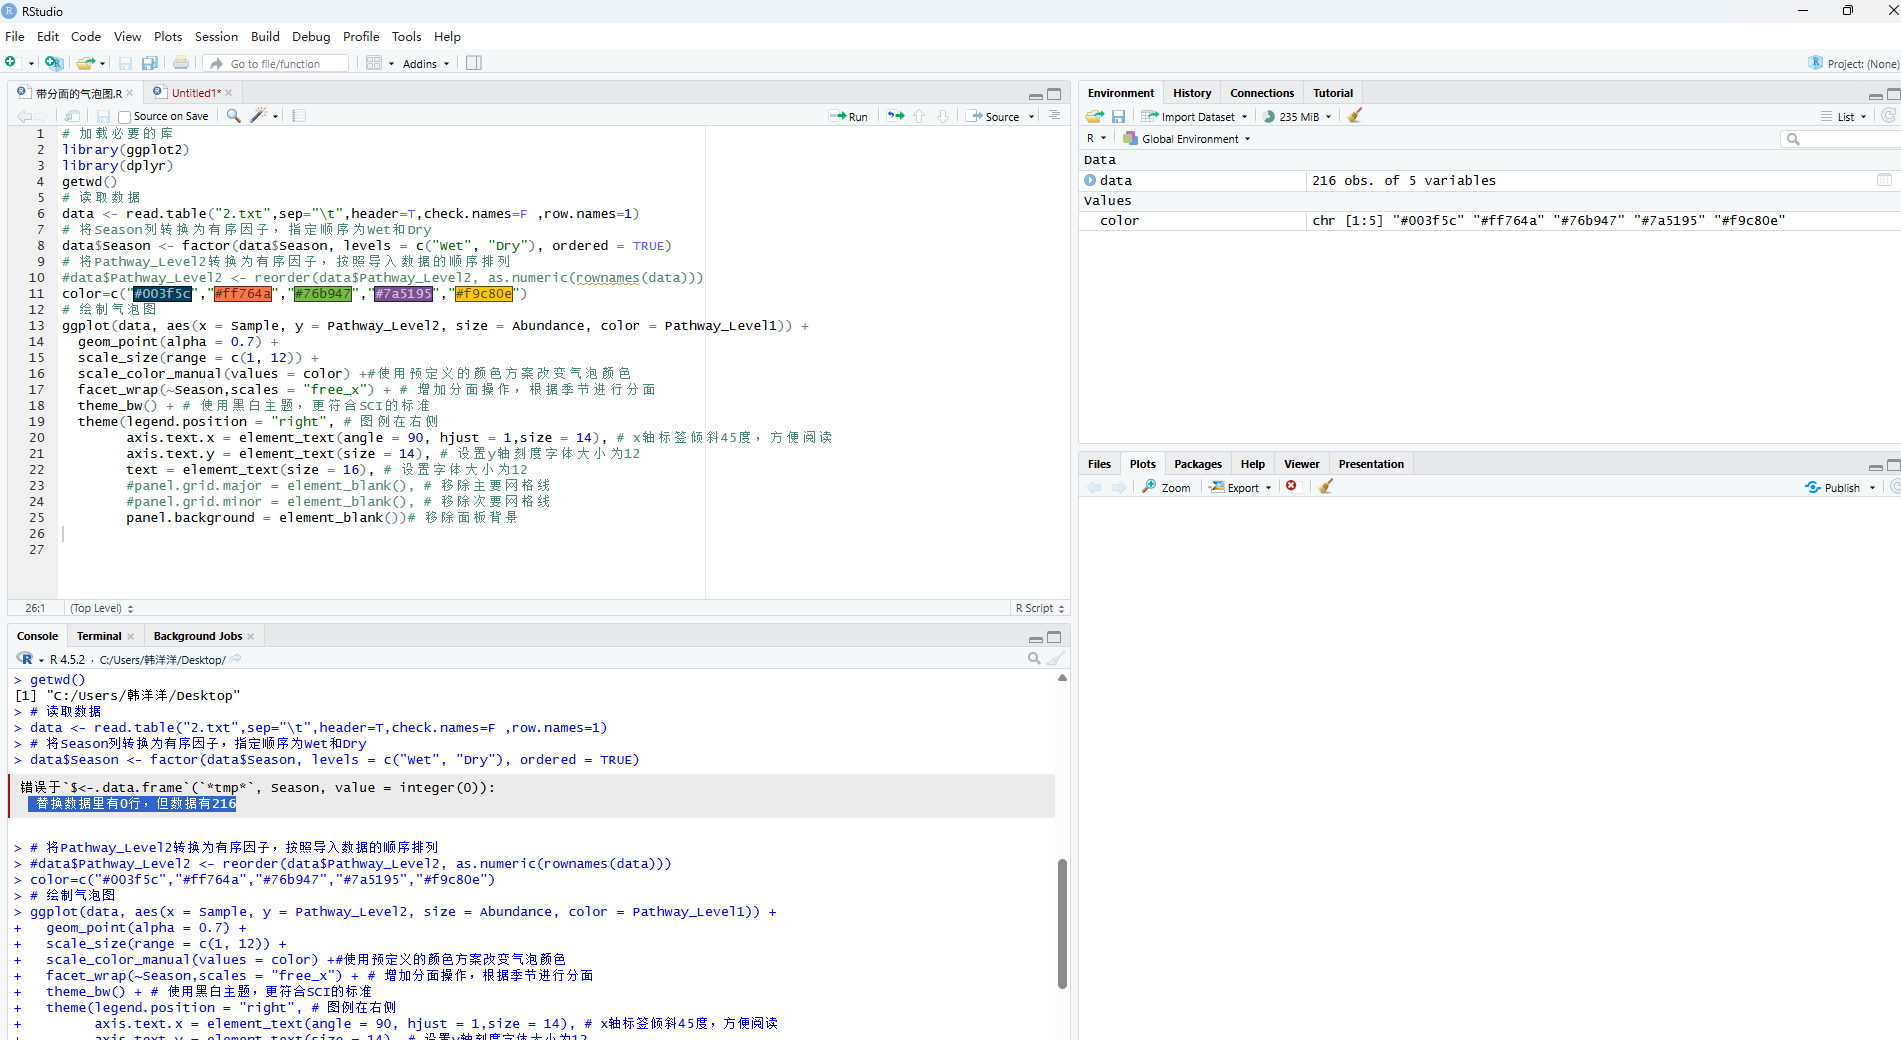Open the Export plot dropdown
The image size is (1901, 1040).
point(1240,487)
